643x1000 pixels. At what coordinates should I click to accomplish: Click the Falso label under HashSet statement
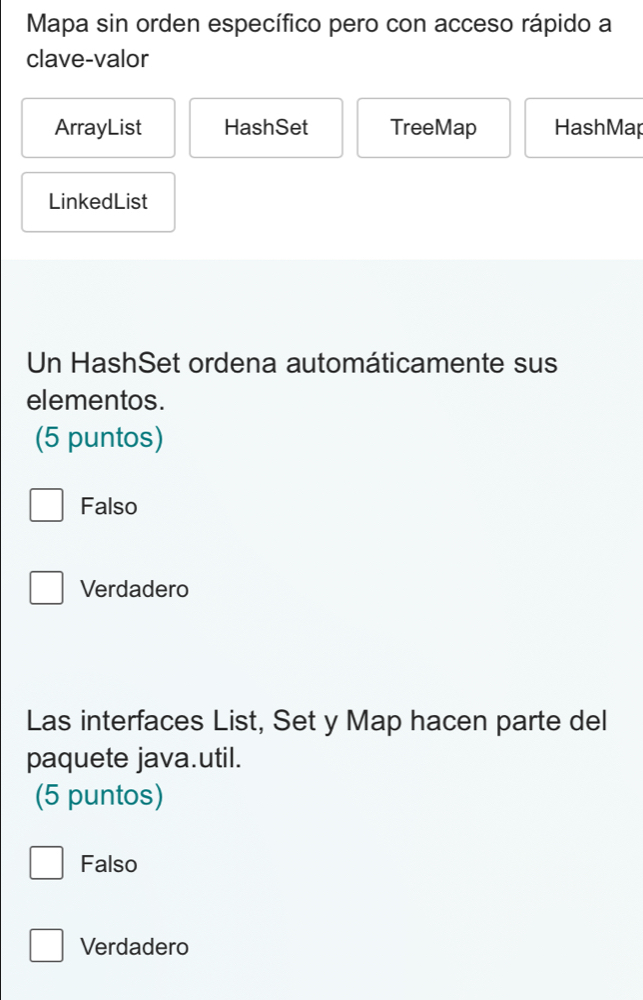point(109,507)
